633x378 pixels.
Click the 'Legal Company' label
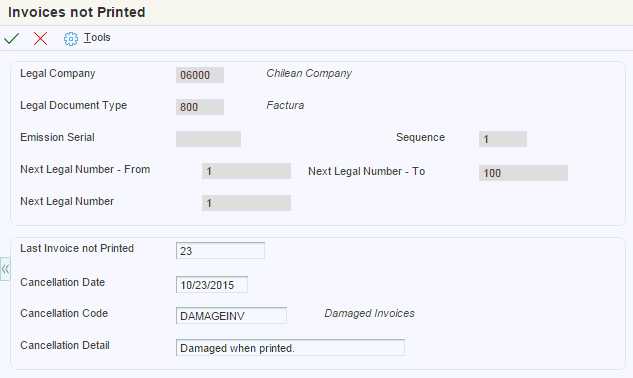pyautogui.click(x=58, y=74)
